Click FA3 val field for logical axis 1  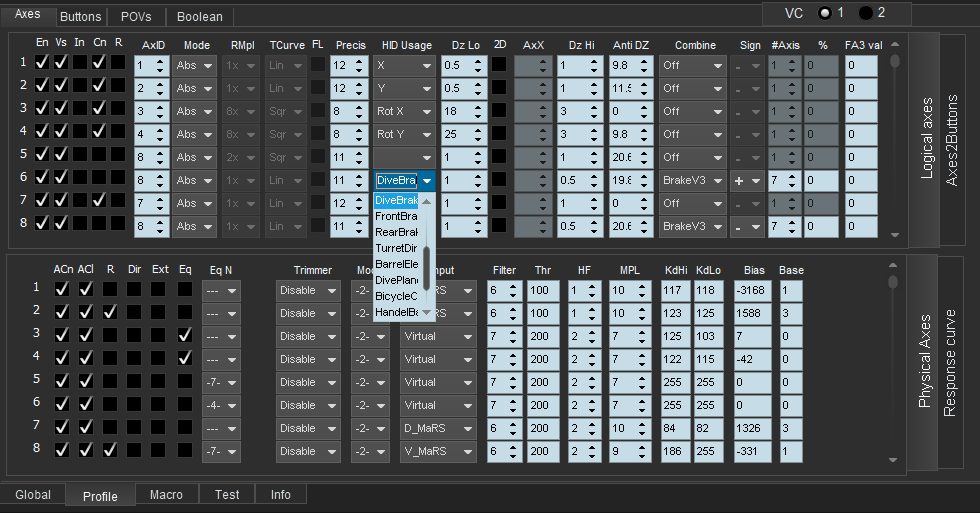tap(861, 65)
